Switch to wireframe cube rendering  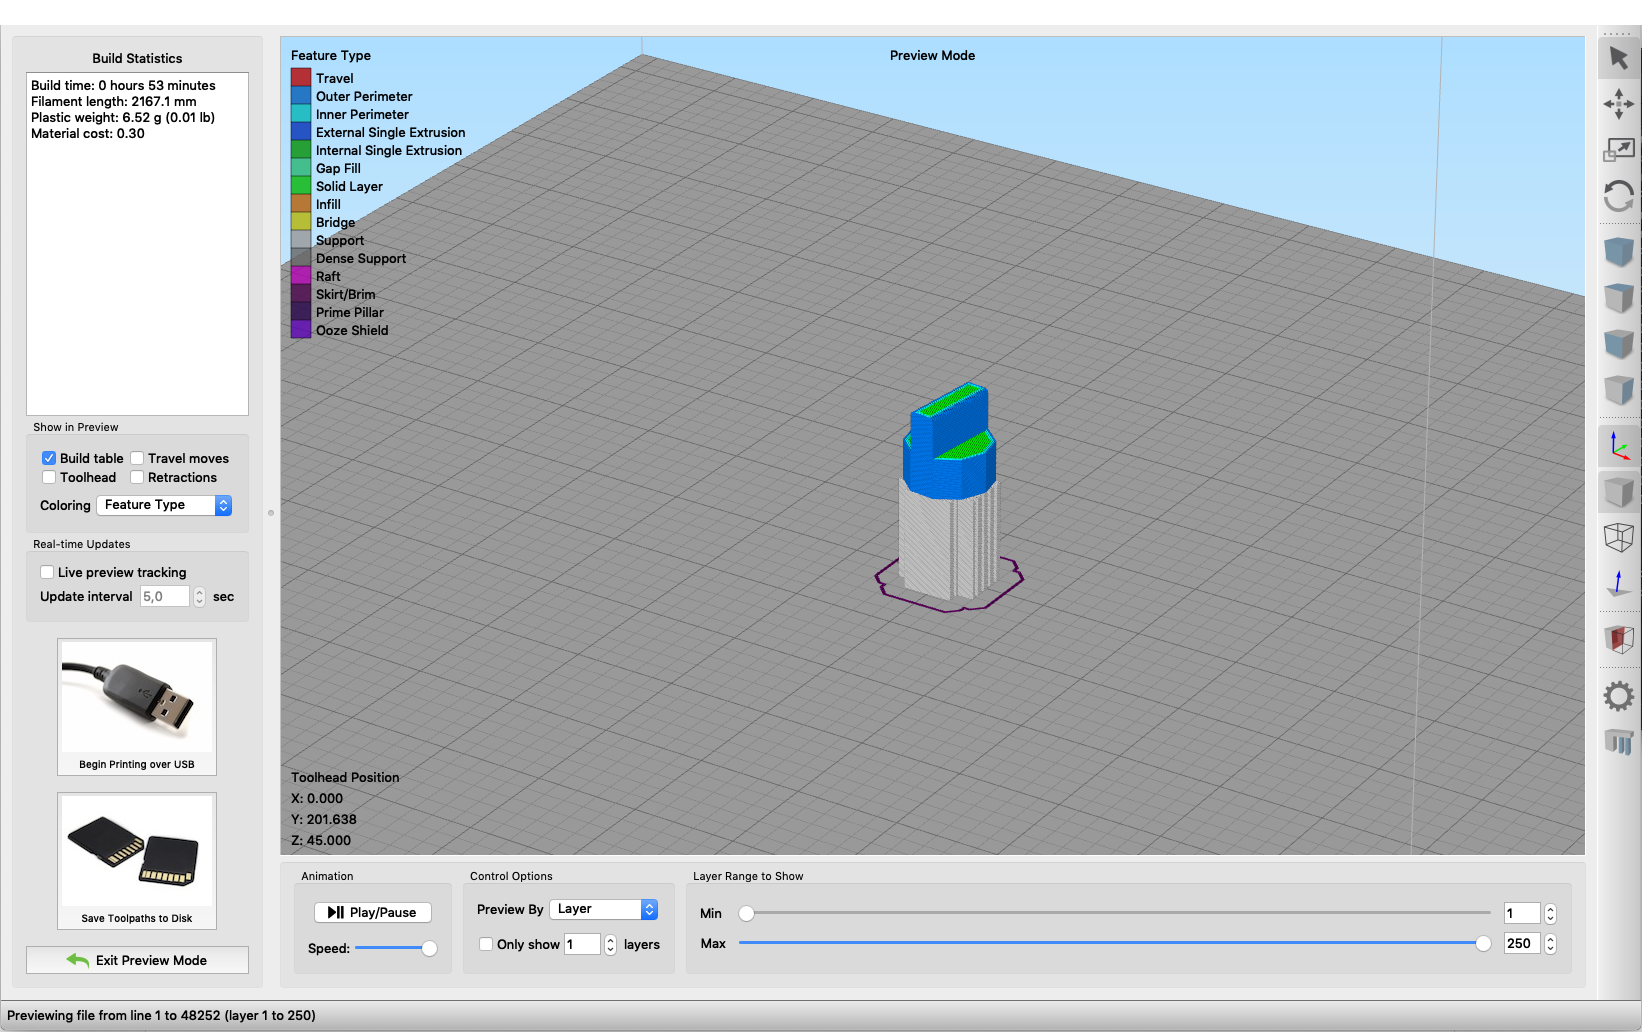1618,538
